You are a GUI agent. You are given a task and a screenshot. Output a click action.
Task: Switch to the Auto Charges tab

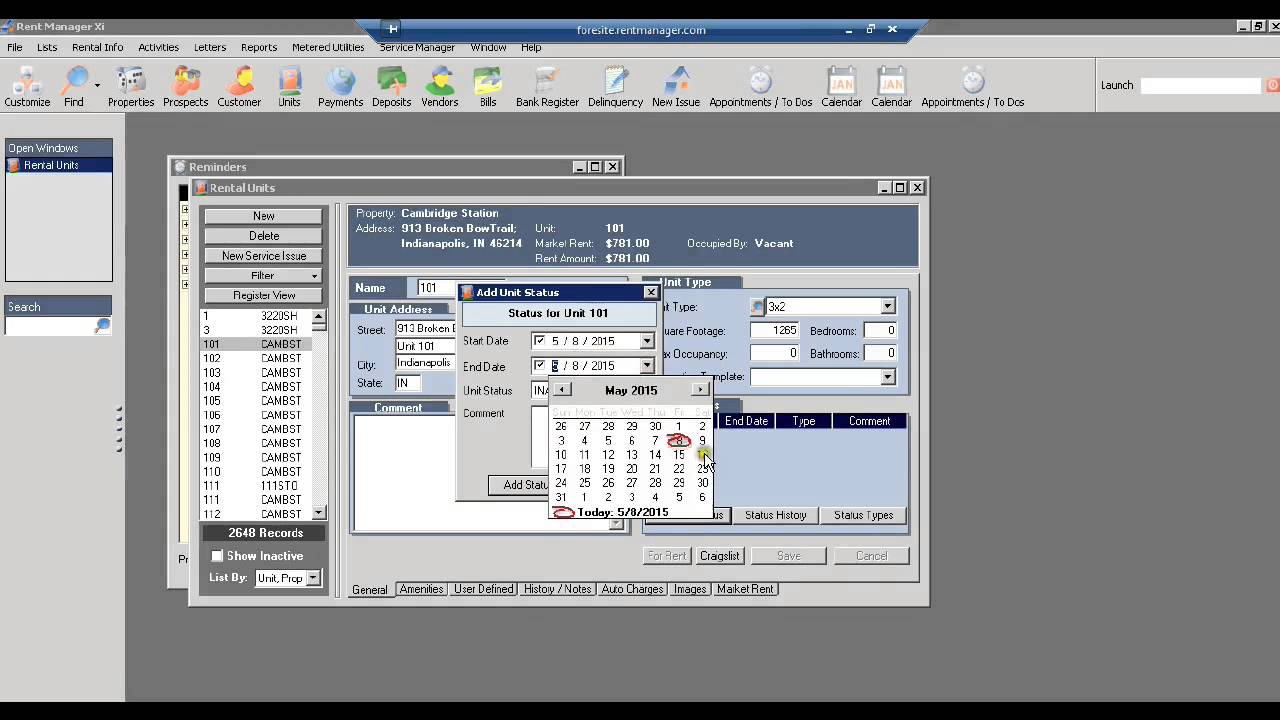(632, 589)
